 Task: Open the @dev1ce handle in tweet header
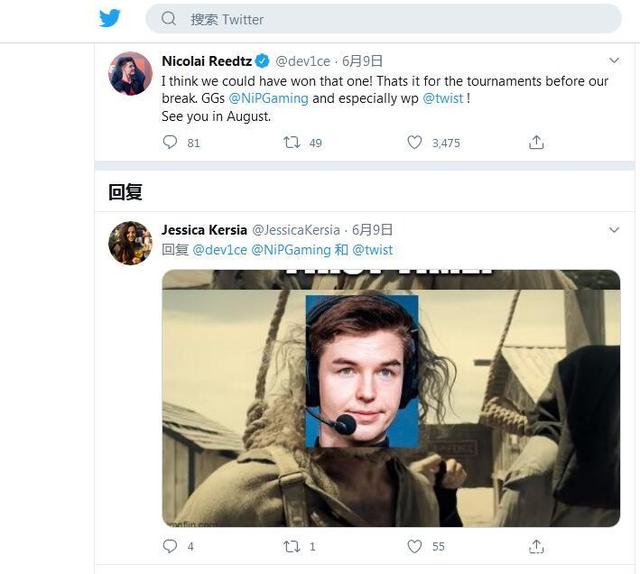303,61
